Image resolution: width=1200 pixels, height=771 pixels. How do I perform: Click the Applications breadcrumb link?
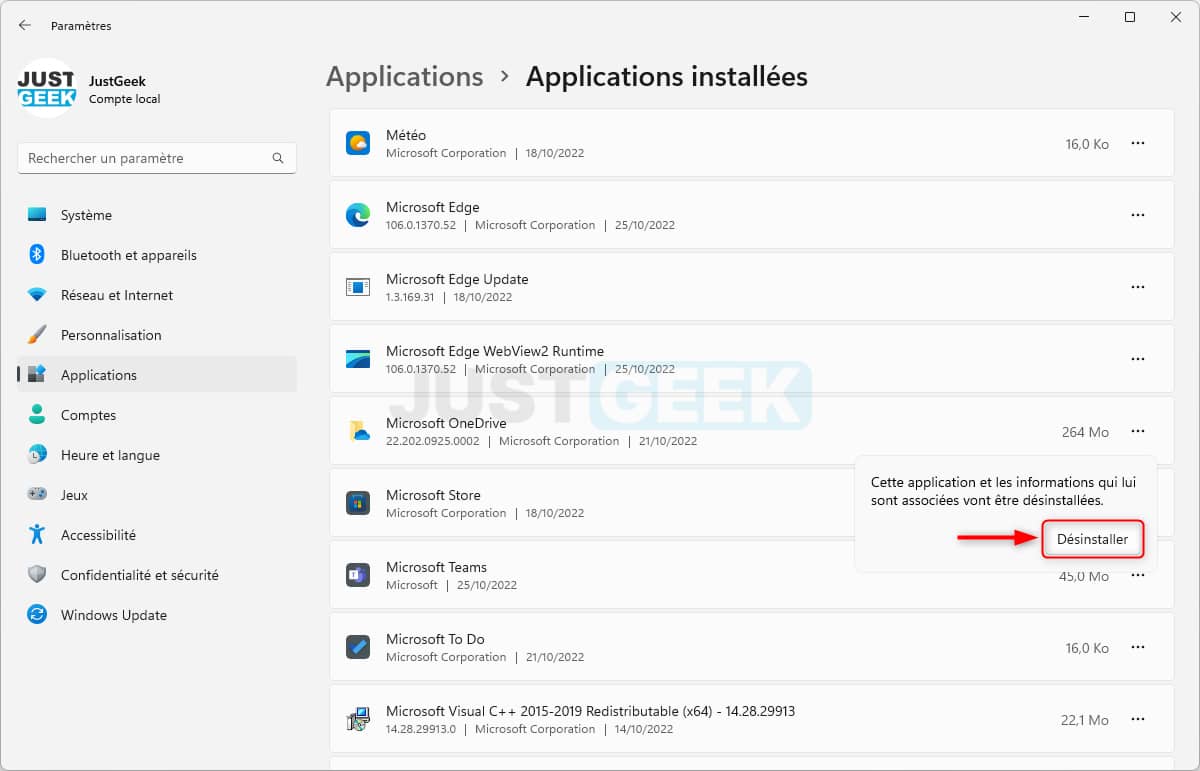coord(405,77)
